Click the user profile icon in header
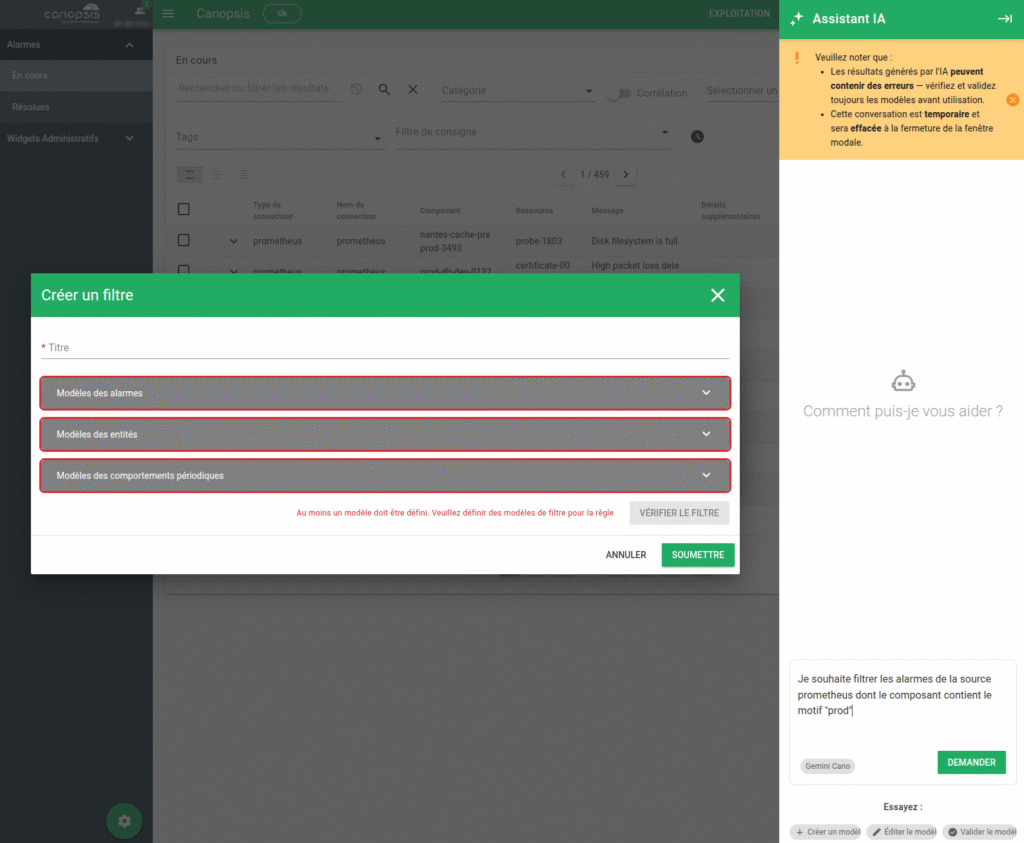 (140, 10)
